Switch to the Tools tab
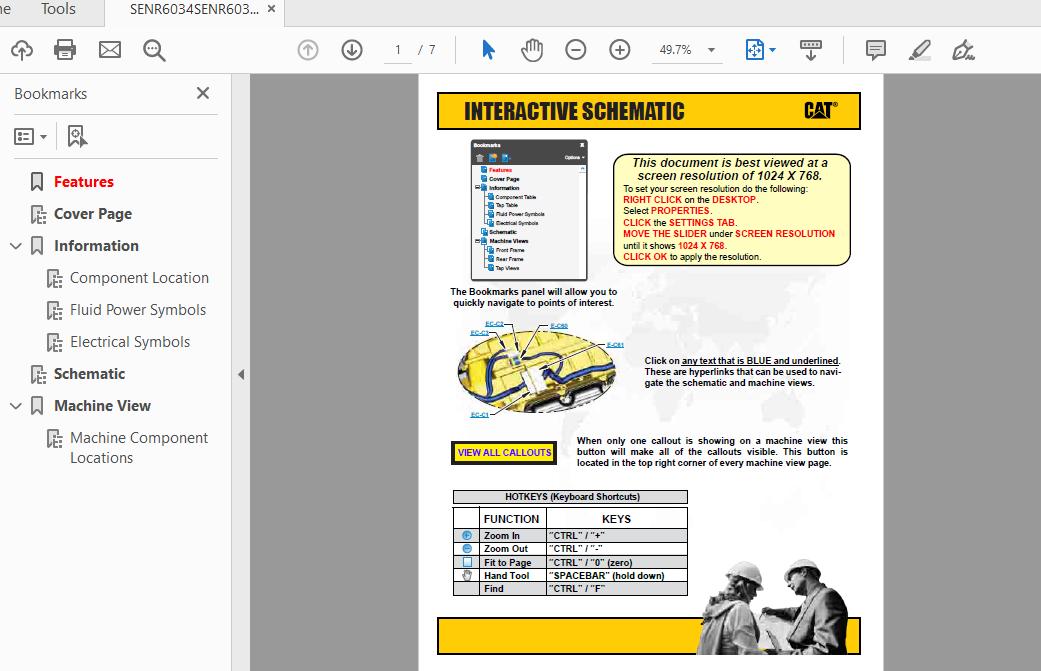The image size is (1041, 671). point(58,9)
